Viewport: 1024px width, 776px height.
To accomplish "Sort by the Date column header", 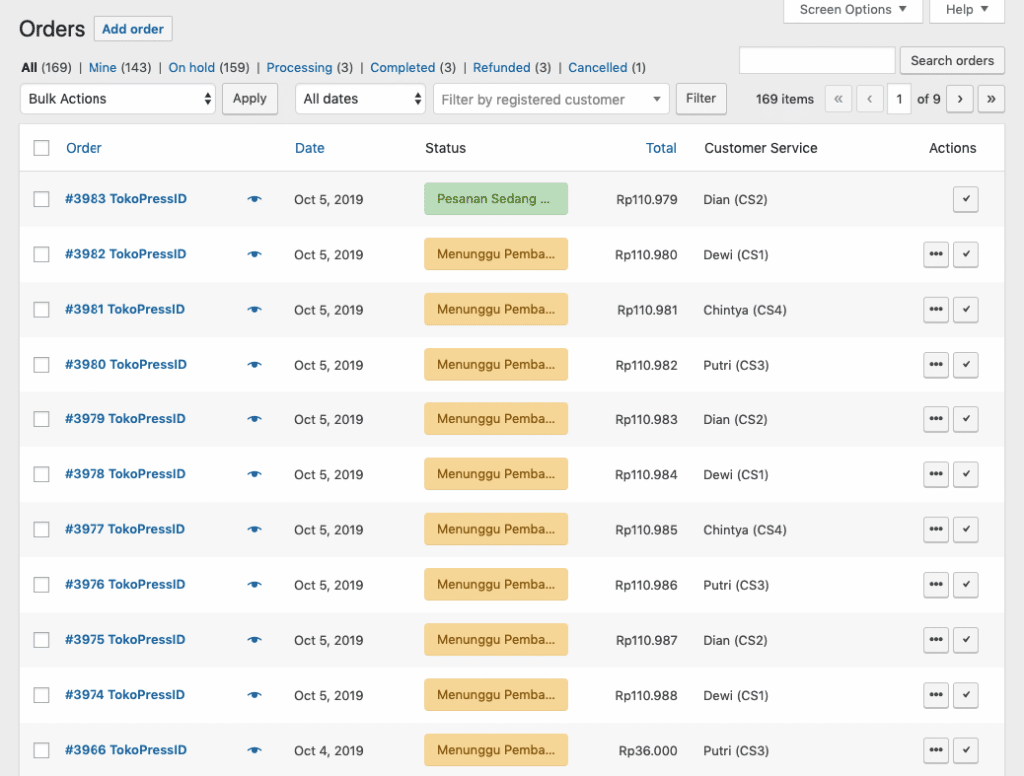I will point(310,148).
